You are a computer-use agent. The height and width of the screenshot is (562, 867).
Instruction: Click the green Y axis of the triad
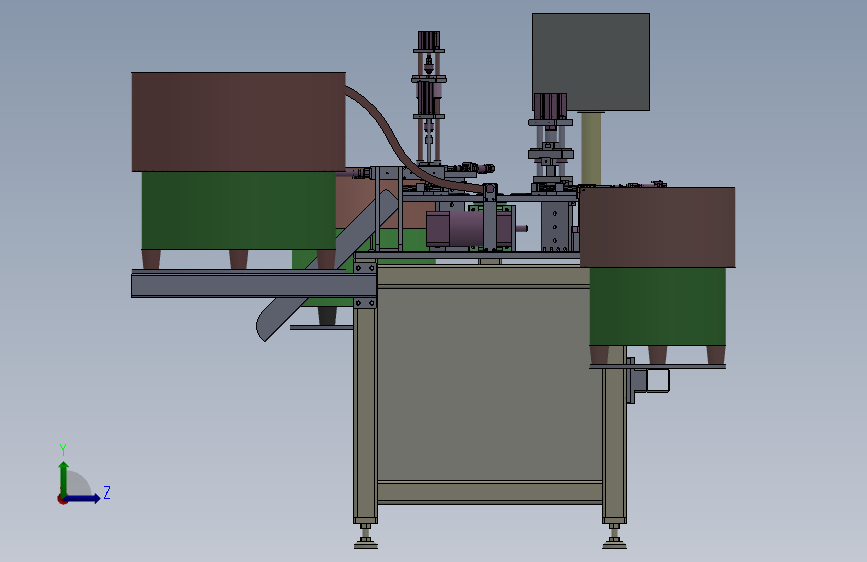(64, 478)
